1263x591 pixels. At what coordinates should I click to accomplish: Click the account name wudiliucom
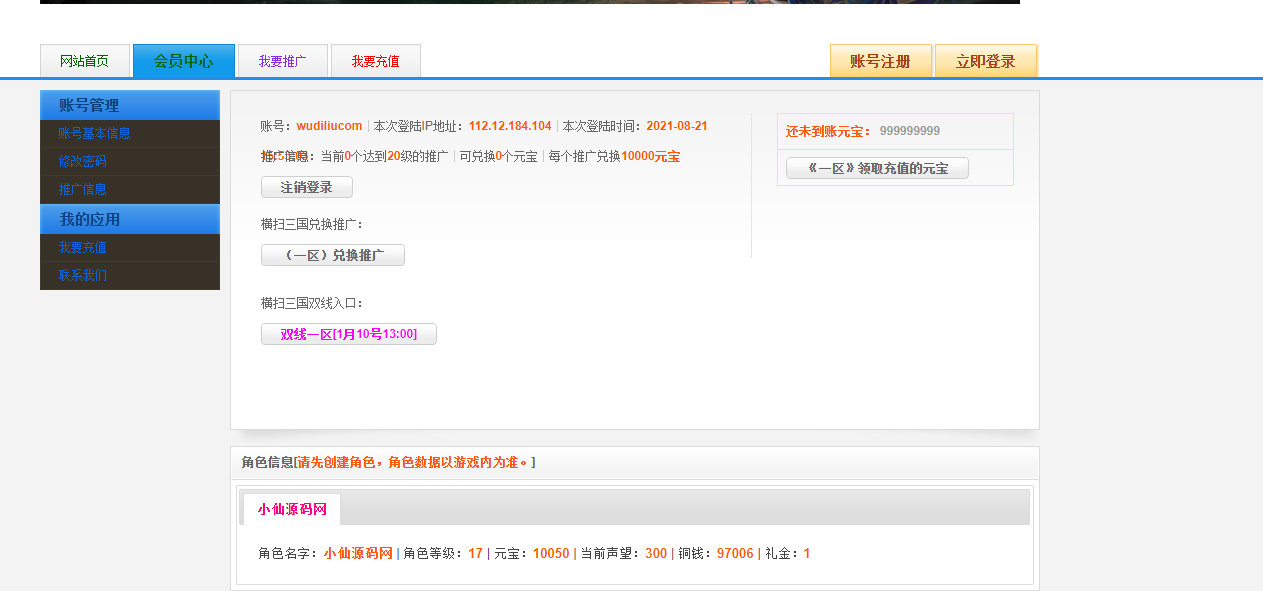pos(329,126)
